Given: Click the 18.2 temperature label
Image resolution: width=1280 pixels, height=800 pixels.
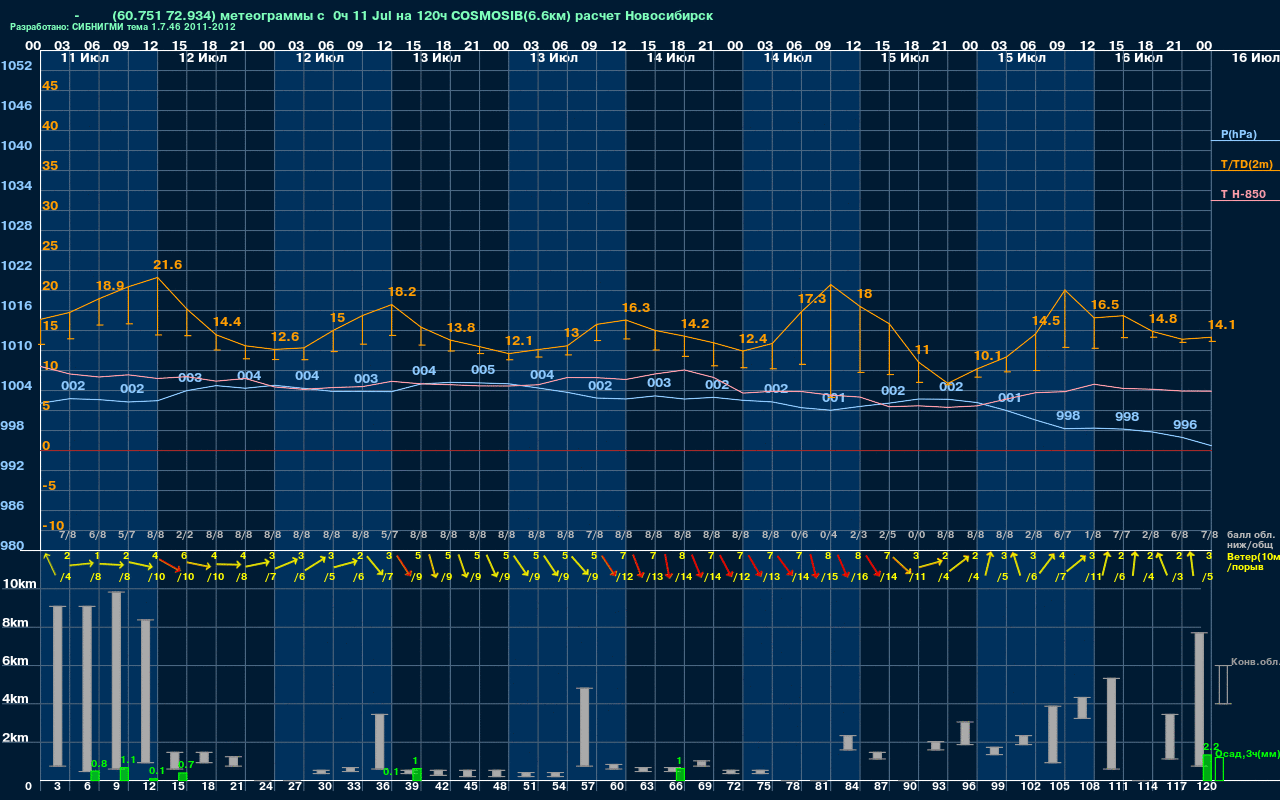Looking at the screenshot, I should click(x=402, y=292).
